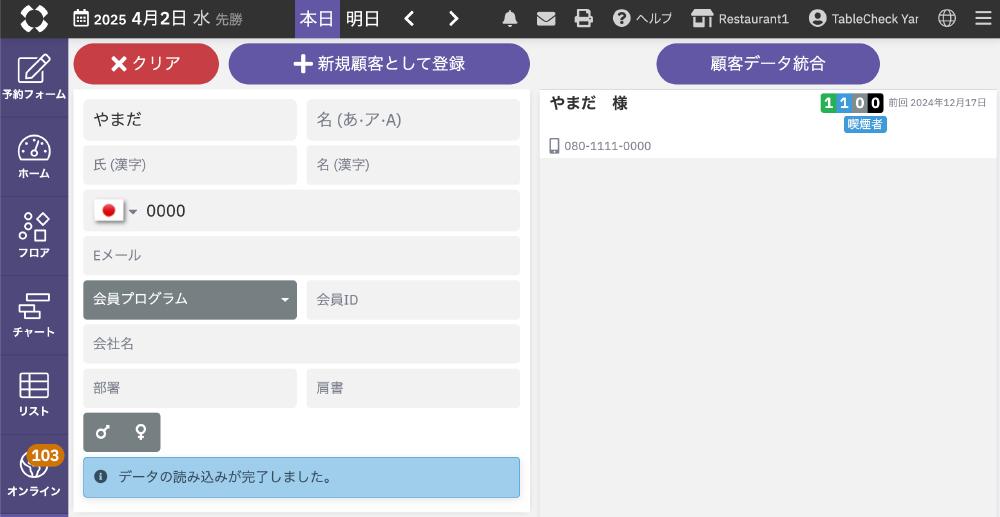
Task: Open リスト view in sidebar
Action: (x=34, y=395)
